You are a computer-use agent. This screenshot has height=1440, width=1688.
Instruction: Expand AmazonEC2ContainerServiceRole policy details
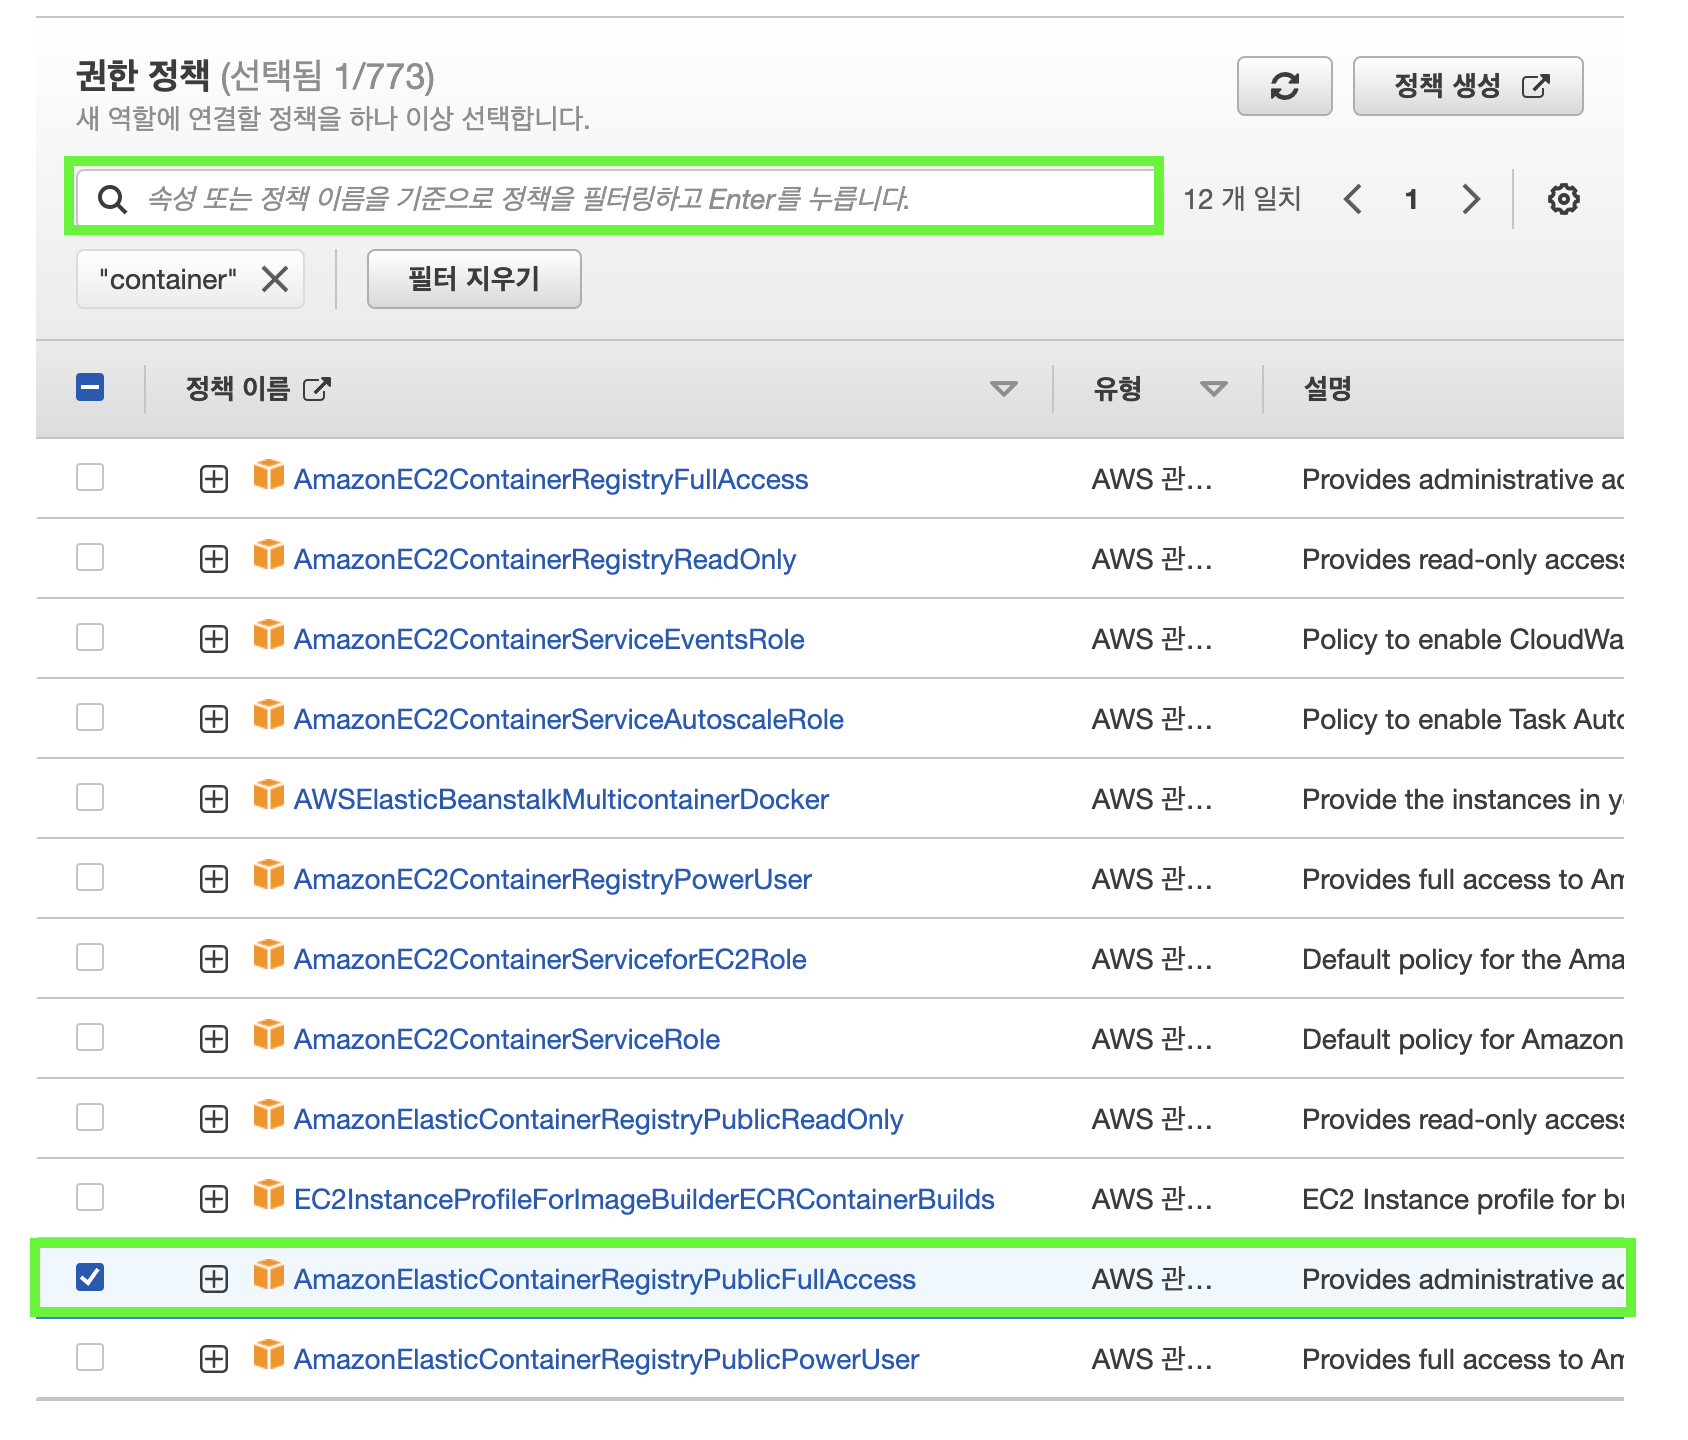[214, 1039]
